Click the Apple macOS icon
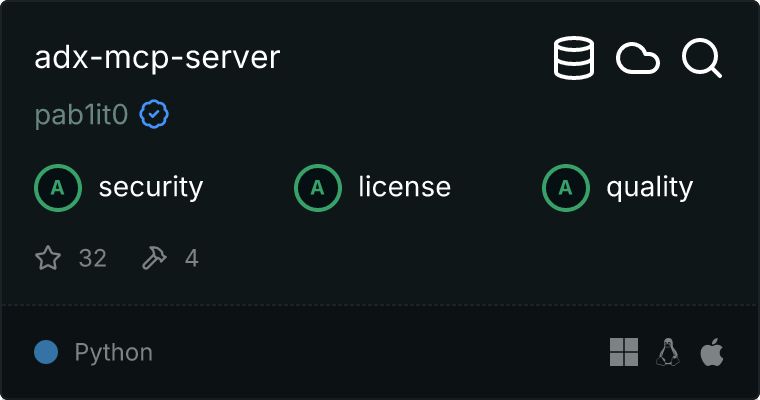Screen dimensions: 760x400 pos(711,352)
